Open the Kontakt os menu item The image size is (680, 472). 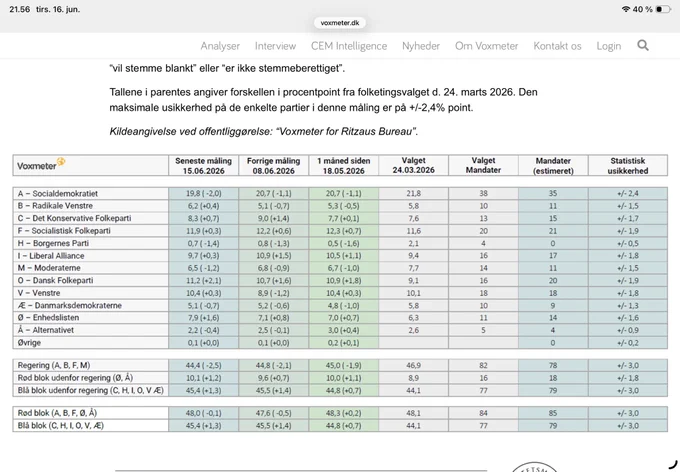[x=557, y=46]
